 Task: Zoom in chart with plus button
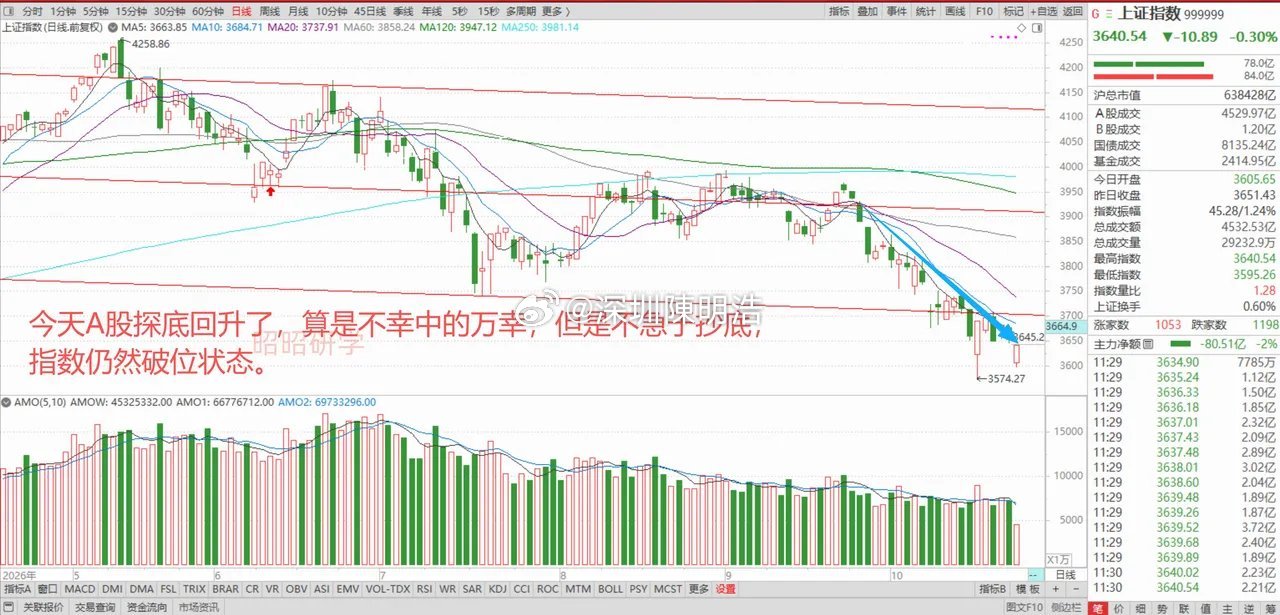pos(1056,589)
